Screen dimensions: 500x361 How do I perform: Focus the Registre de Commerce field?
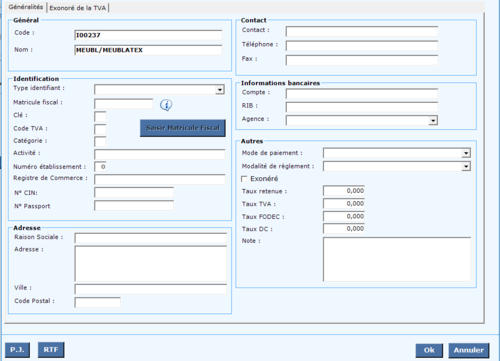(160, 179)
